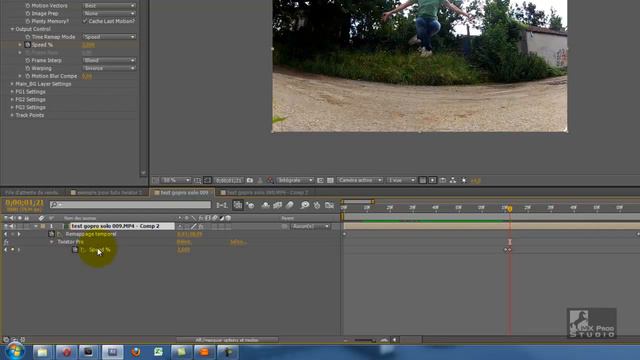Screen dimensions: 640x360
Task: Toggle video visibility of the Comp 2 layer
Action: (x=5, y=226)
